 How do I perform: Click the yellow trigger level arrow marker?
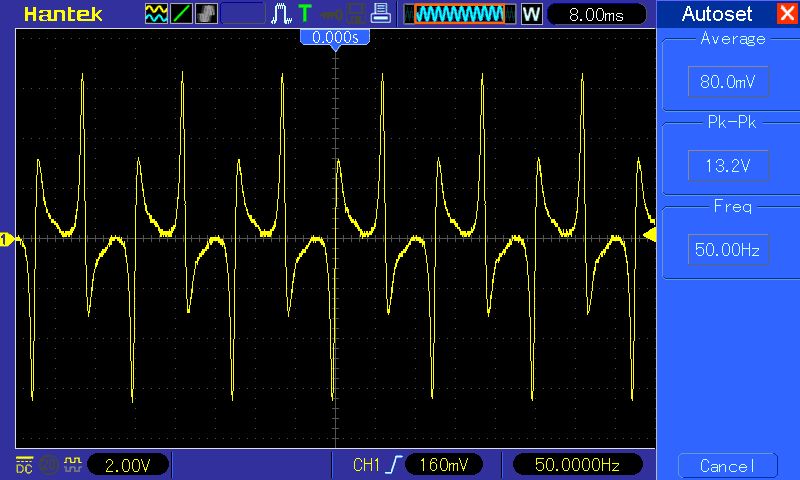click(x=649, y=235)
